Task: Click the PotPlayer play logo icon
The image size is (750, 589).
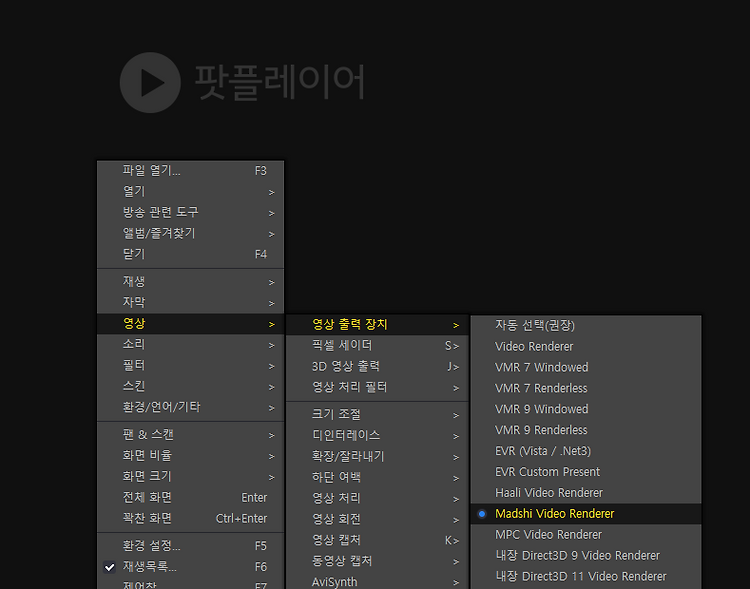Action: pyautogui.click(x=150, y=83)
